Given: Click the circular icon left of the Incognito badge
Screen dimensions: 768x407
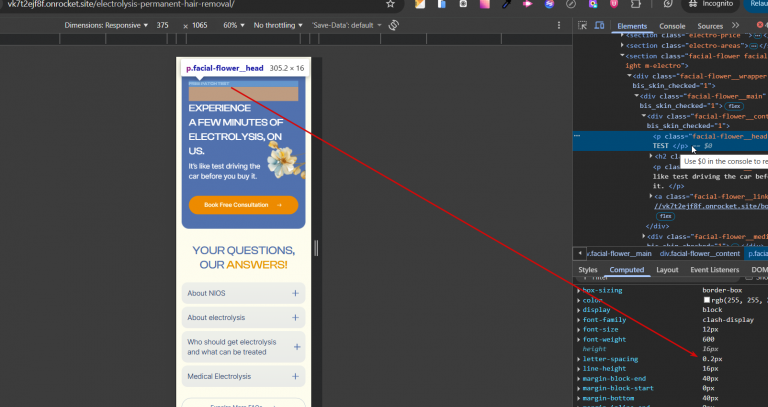Looking at the screenshot, I should (668, 4).
